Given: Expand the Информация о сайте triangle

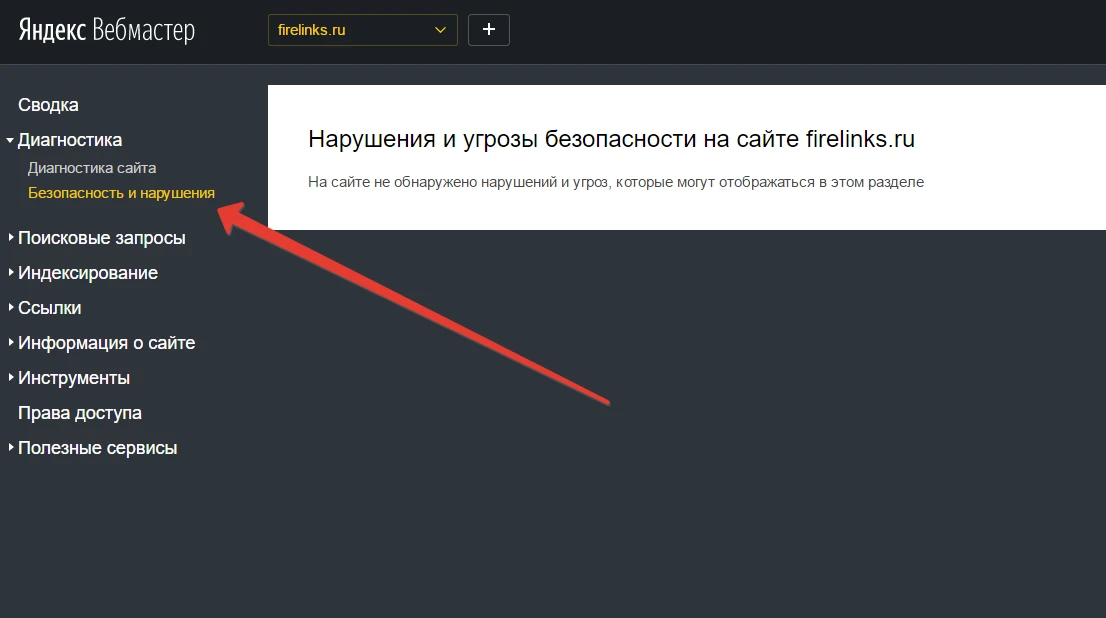Looking at the screenshot, I should 11,342.
